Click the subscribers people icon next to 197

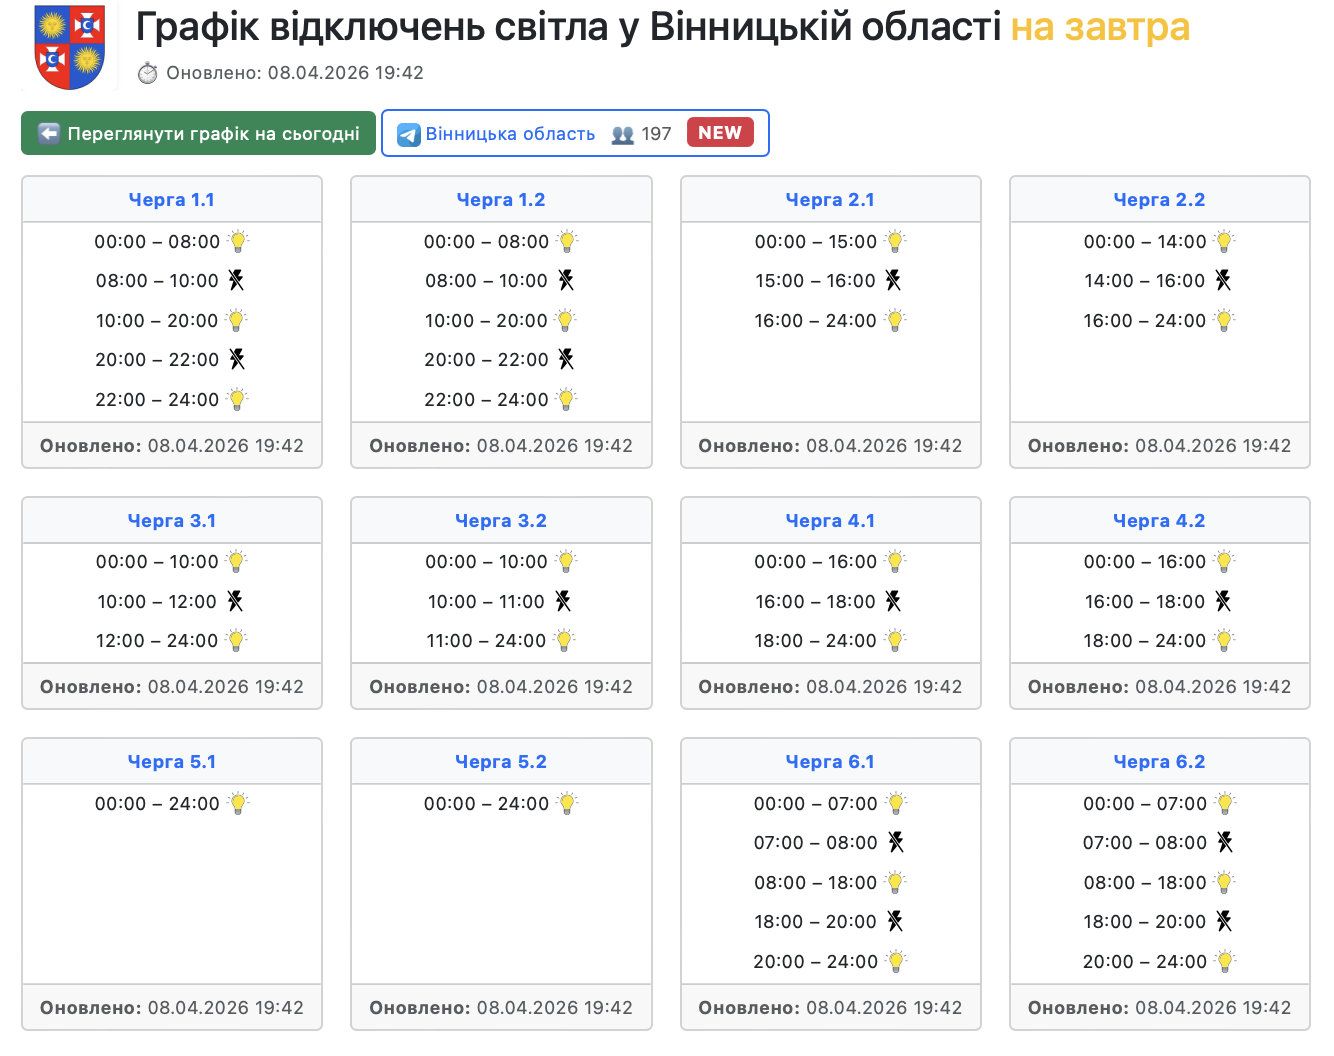click(622, 134)
